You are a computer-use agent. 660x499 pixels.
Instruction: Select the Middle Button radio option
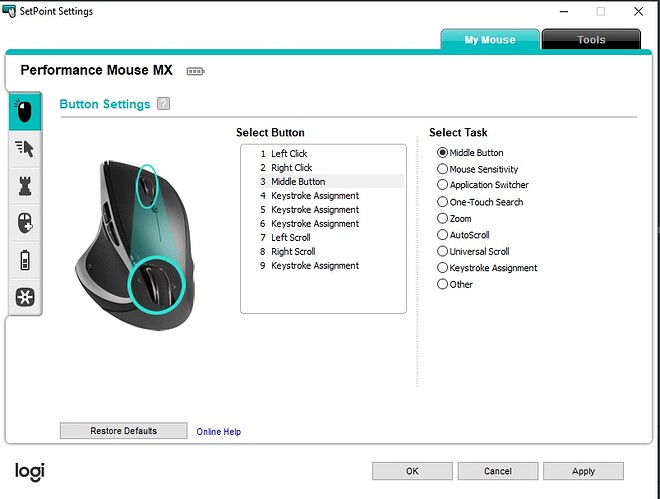click(442, 152)
